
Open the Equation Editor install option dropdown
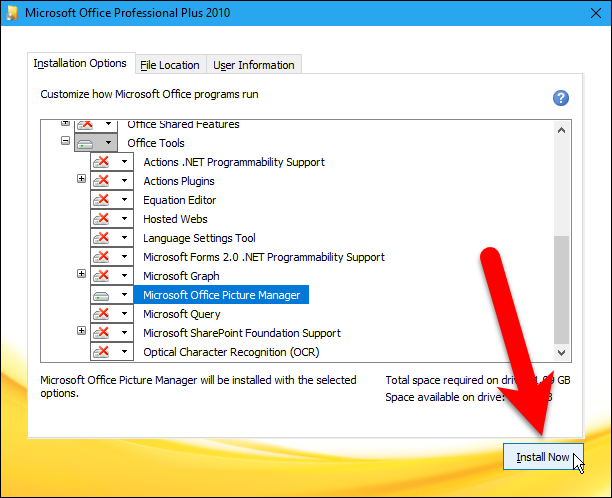point(125,200)
